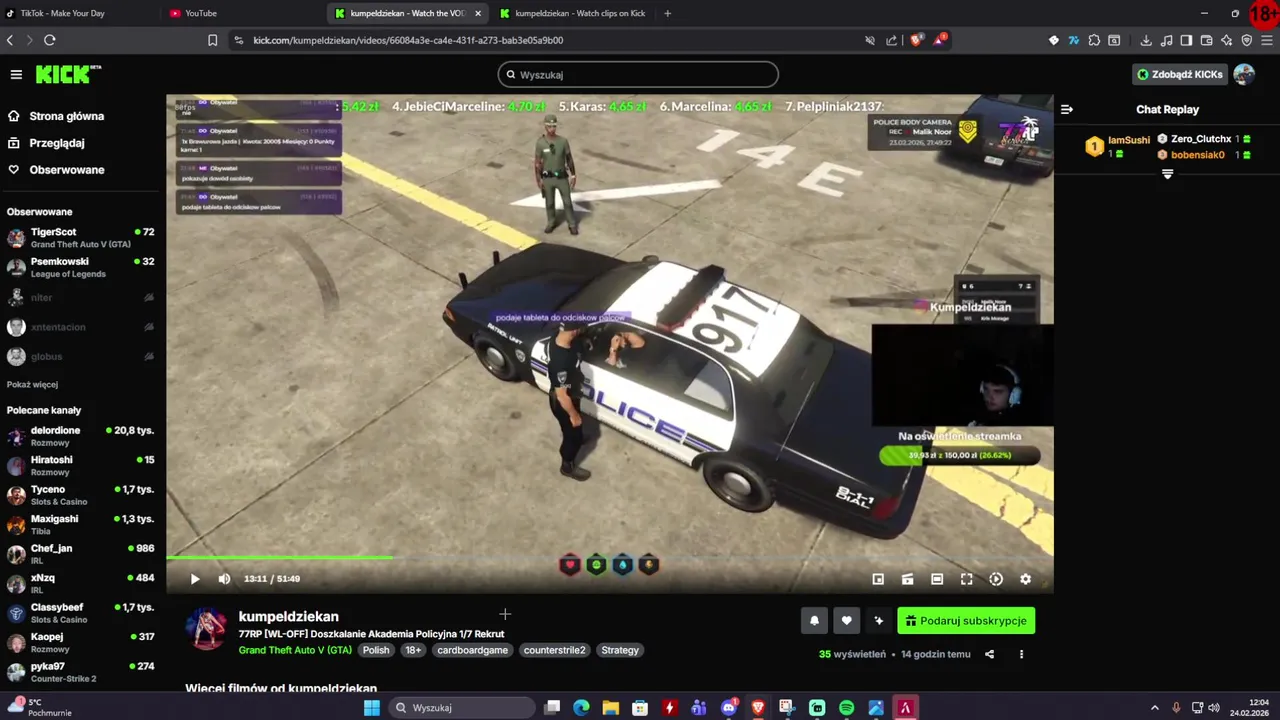Focus the Kick Wyszukaj search field
The height and width of the screenshot is (720, 1280).
(638, 75)
